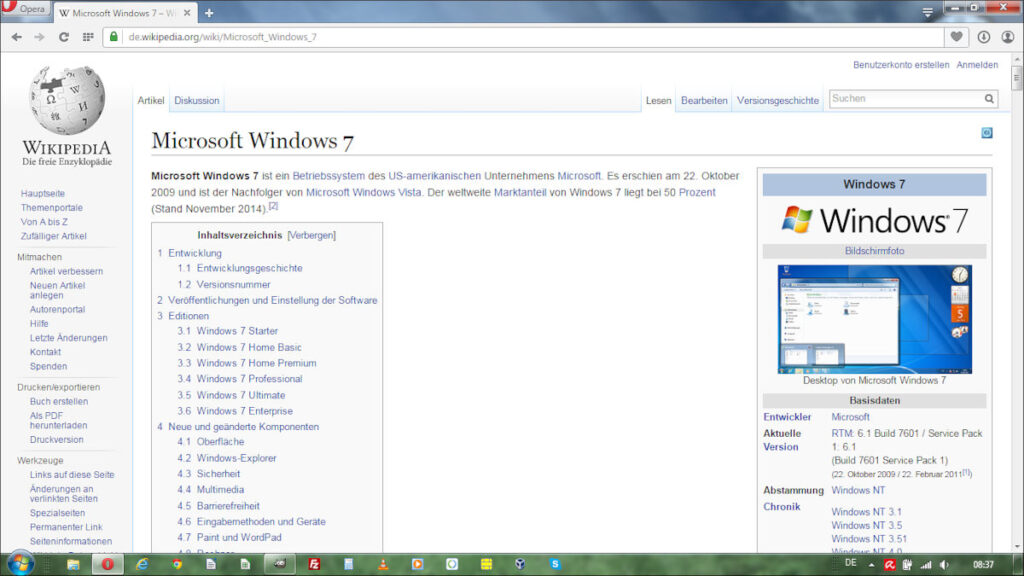Open the Speed Dial grid icon

tap(88, 37)
